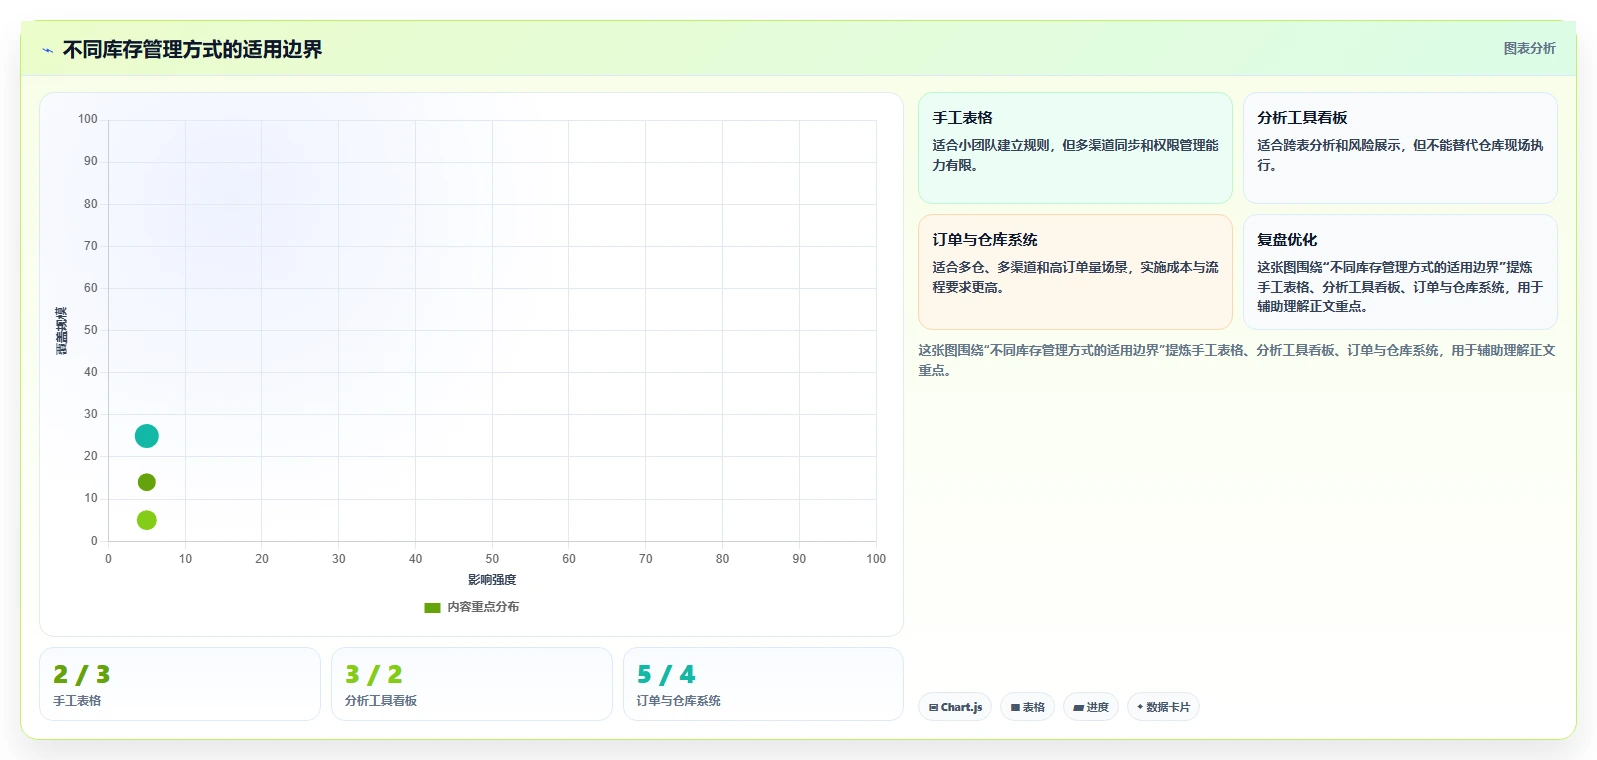Click the lightning icon beside the title
The width and height of the screenshot is (1597, 760).
point(47,50)
